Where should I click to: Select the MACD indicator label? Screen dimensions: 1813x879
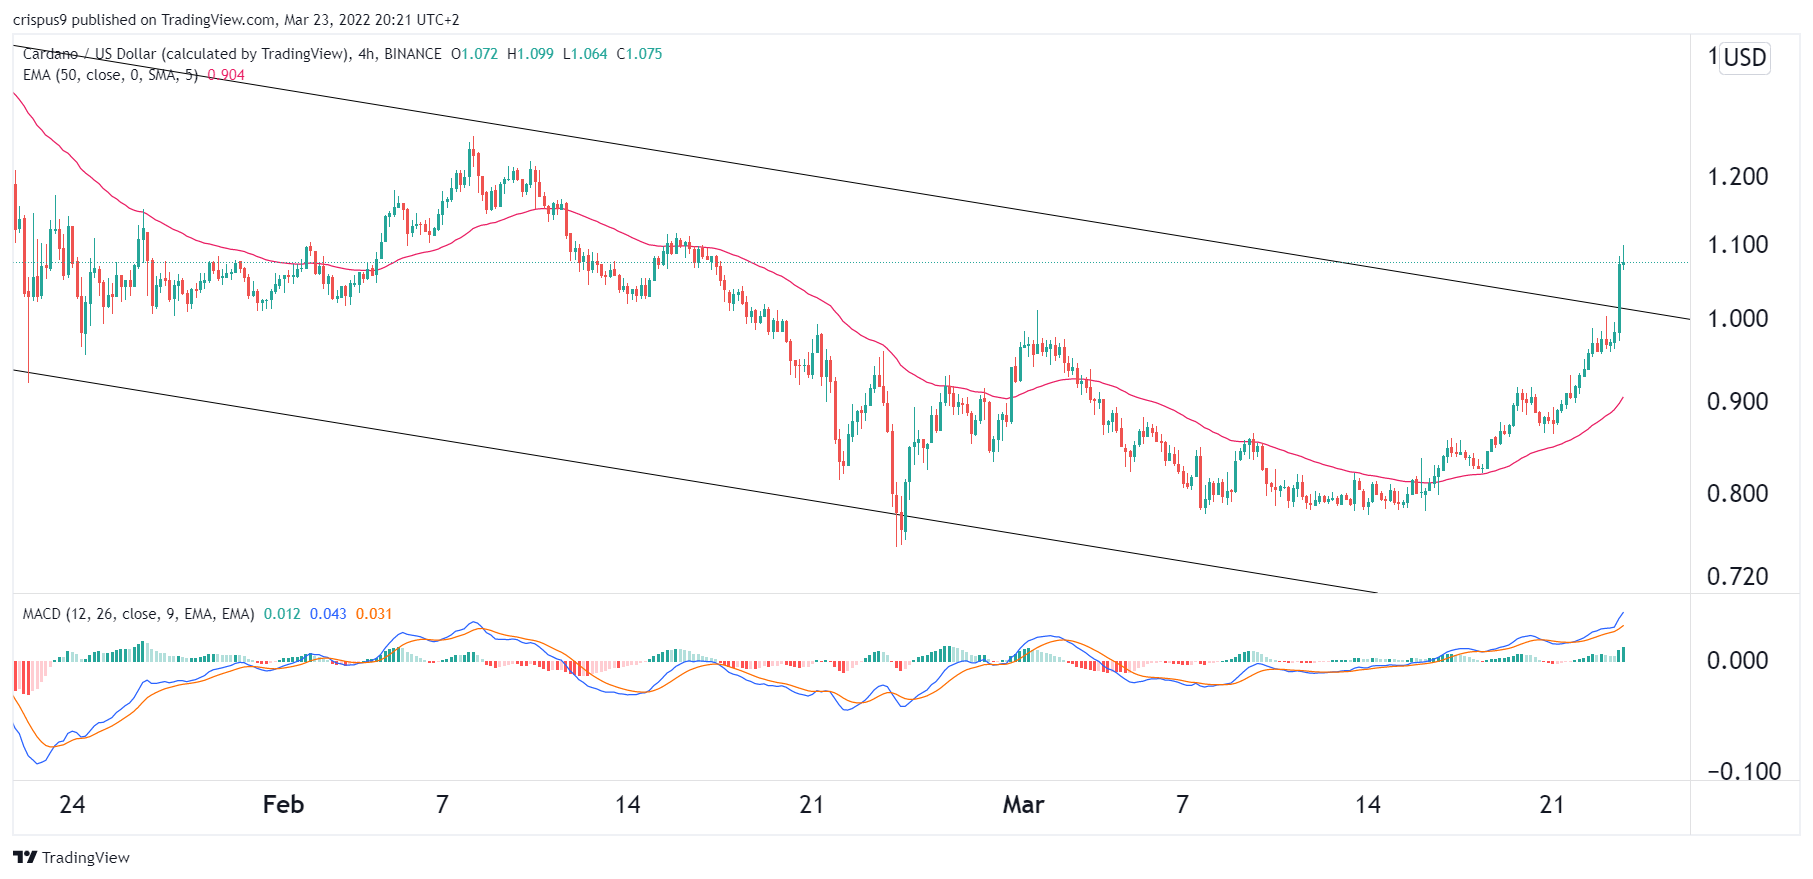point(138,614)
